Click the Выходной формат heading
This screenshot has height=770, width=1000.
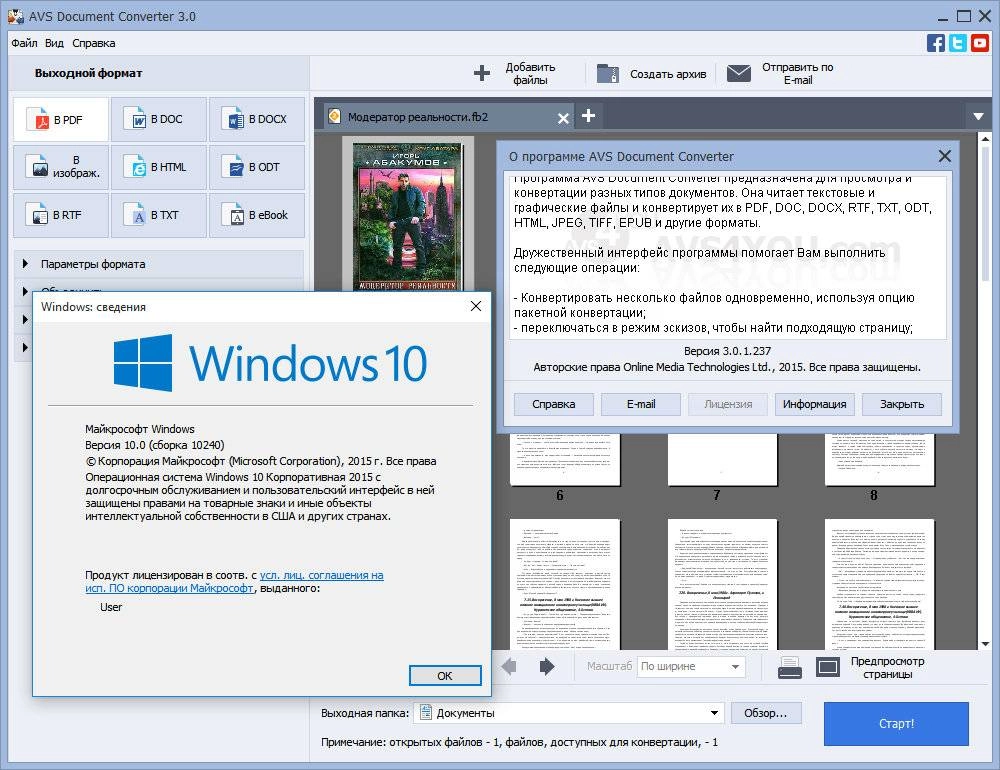click(89, 73)
